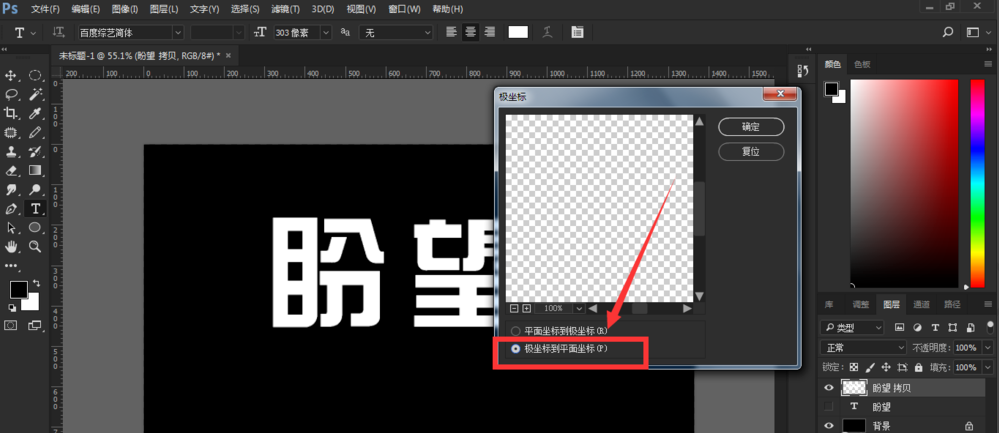Select the Horizontal Type tool
Viewport: 999px width, 433px height.
[x=35, y=208]
